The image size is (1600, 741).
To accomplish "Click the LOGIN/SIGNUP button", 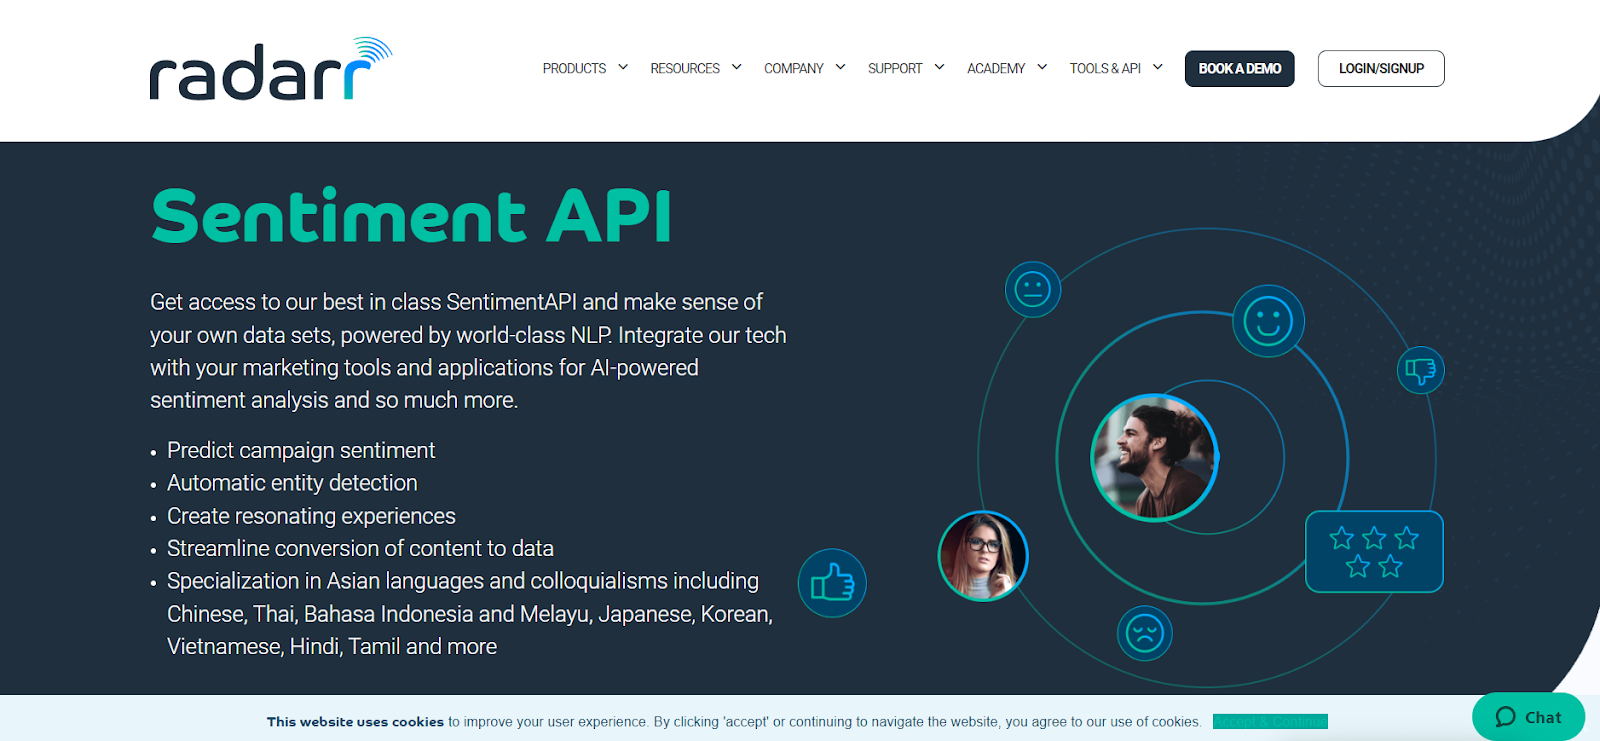I will click(x=1381, y=68).
